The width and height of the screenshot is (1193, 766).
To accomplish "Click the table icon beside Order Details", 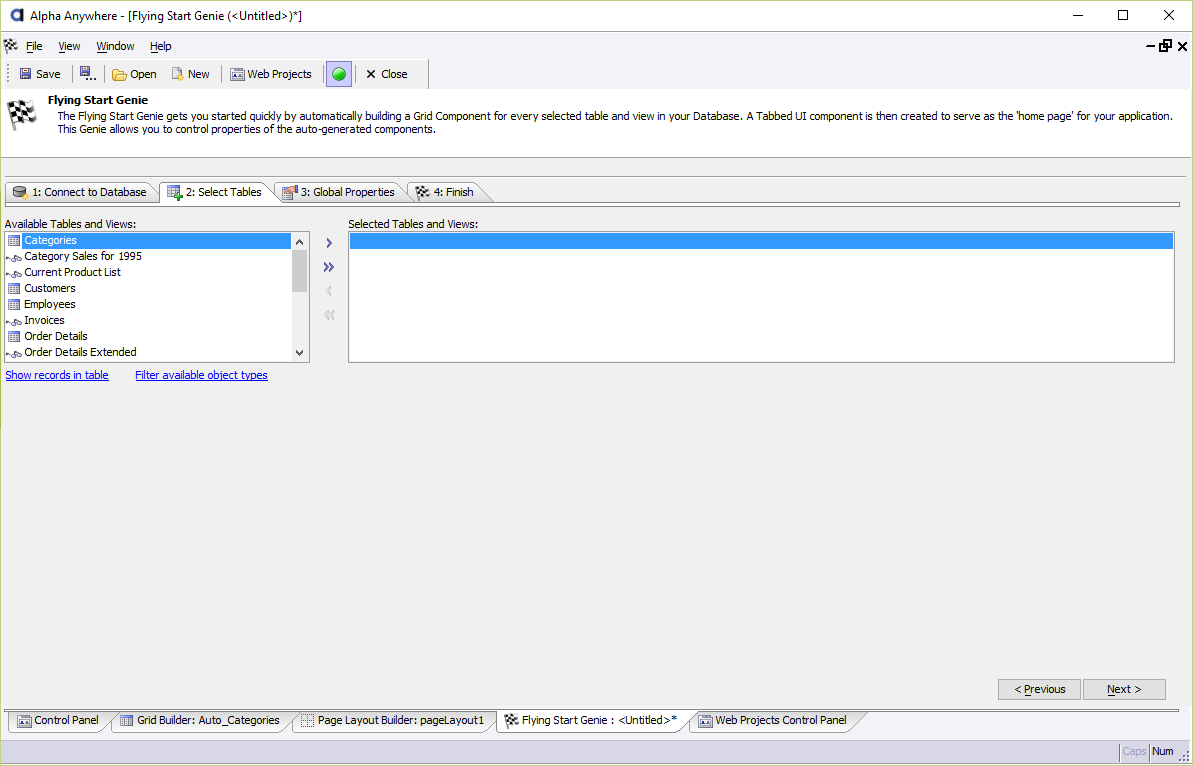I will pyautogui.click(x=14, y=336).
